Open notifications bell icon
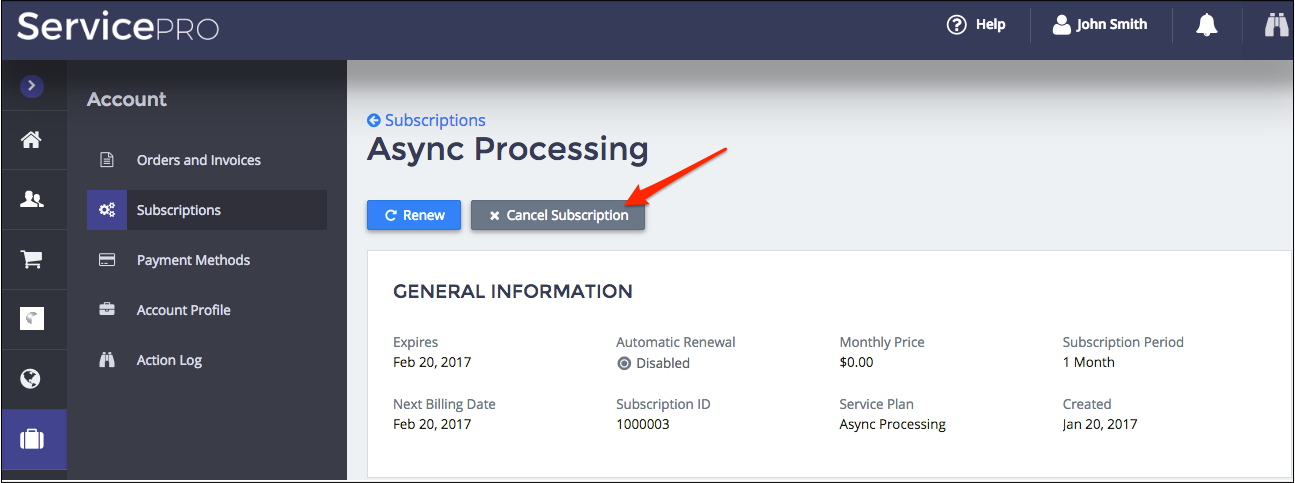This screenshot has width=1295, height=483. click(x=1207, y=26)
